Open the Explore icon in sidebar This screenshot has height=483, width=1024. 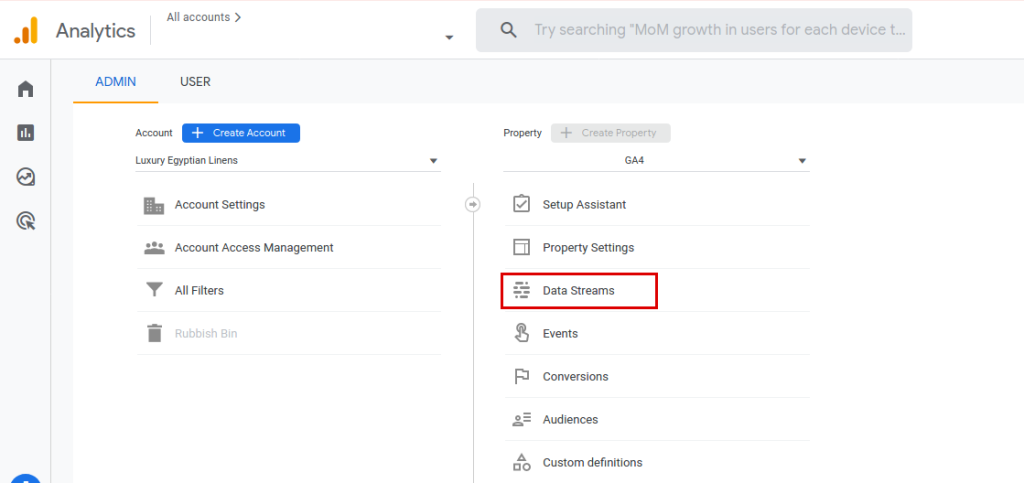(26, 177)
